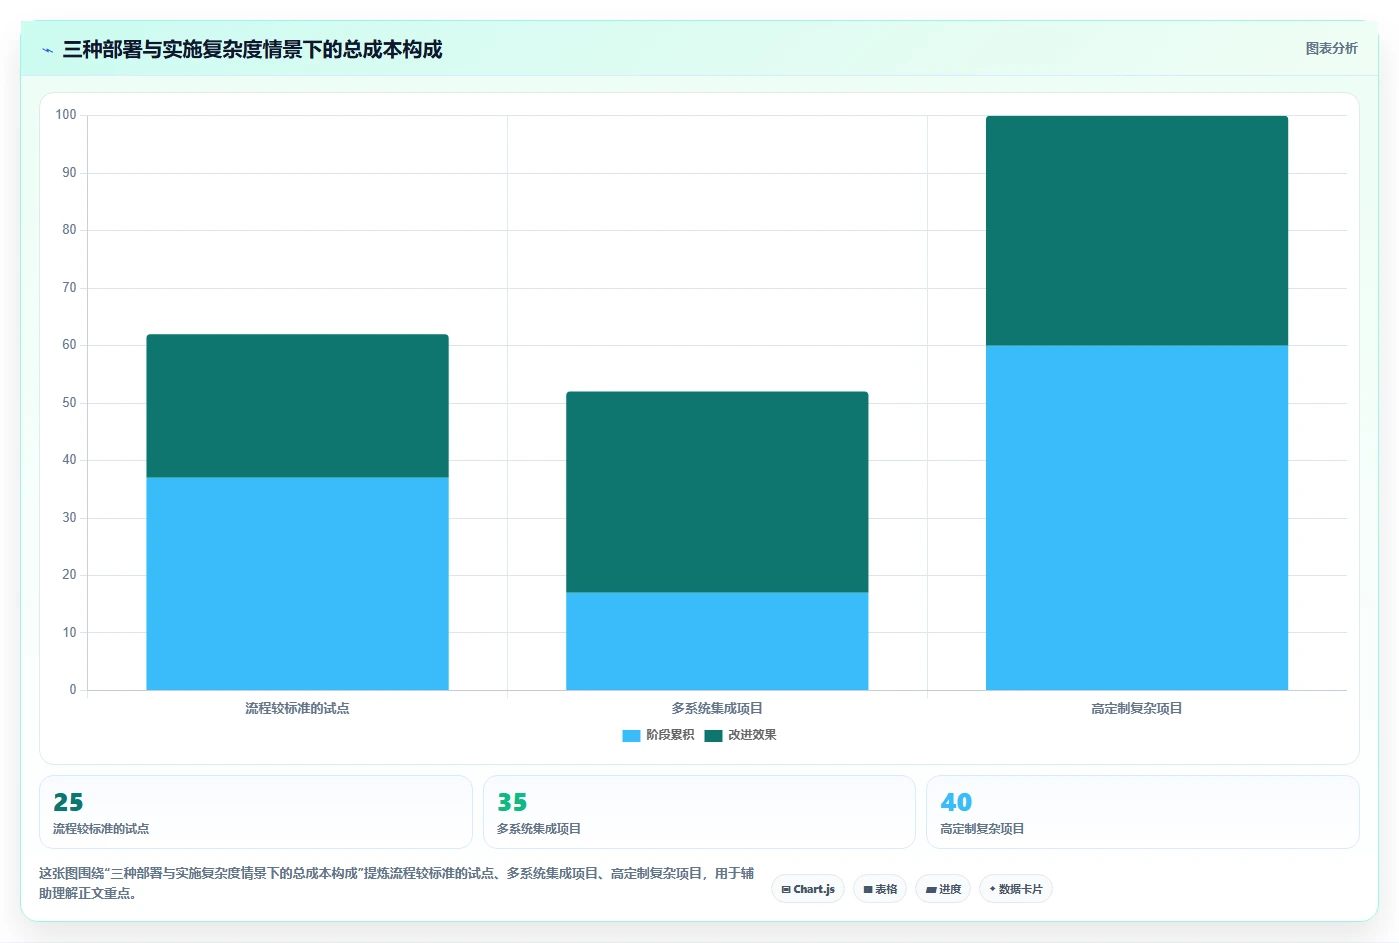Click the green segment of 多系统集成项目 bar
This screenshot has width=1399, height=943.
point(717,492)
